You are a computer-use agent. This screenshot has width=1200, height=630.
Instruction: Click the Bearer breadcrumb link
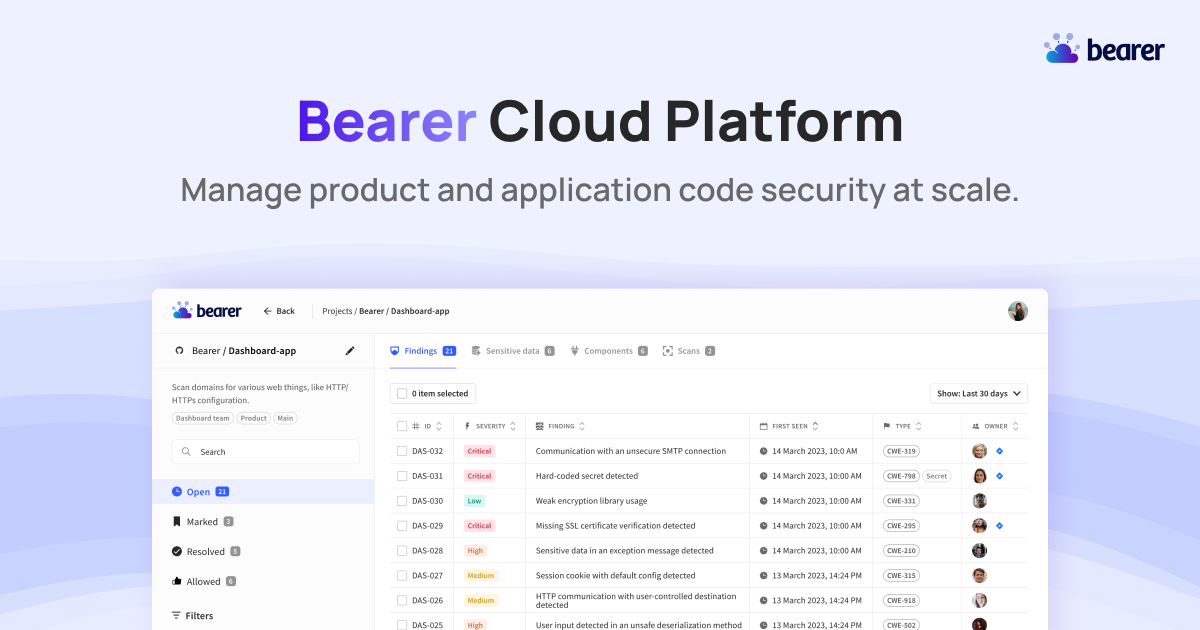point(371,311)
